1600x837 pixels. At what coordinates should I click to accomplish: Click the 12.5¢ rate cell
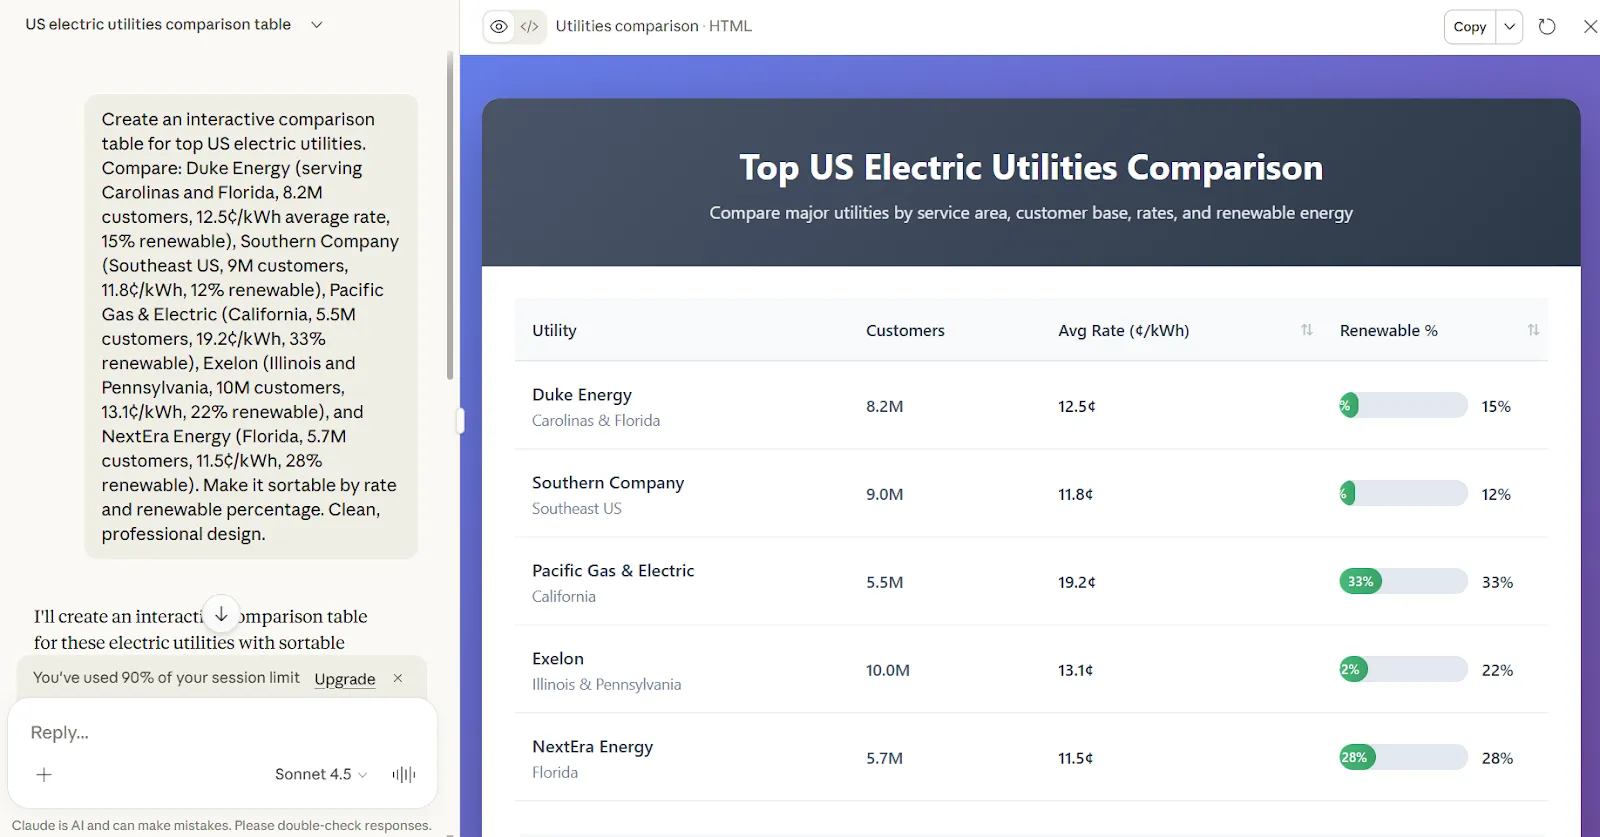[x=1077, y=407]
